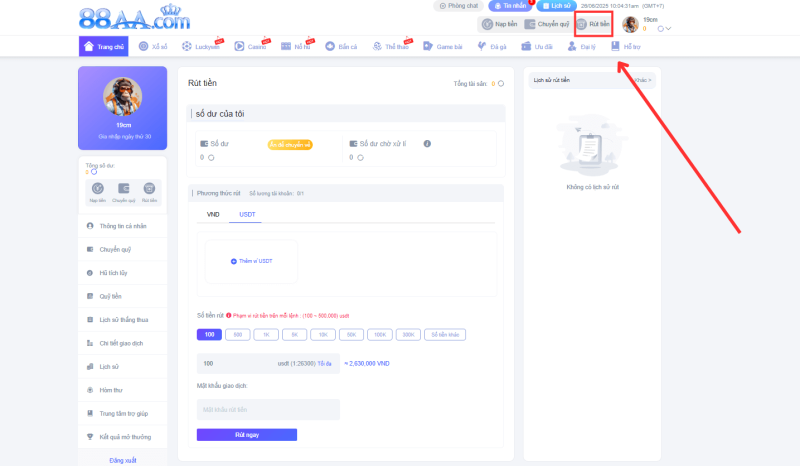The width and height of the screenshot is (800, 466).
Task: Open the Nổ hũ slots menu
Action: coord(296,46)
